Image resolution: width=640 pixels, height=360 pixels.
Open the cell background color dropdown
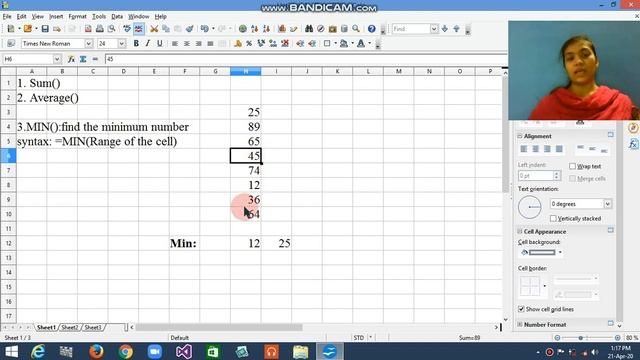[560, 252]
